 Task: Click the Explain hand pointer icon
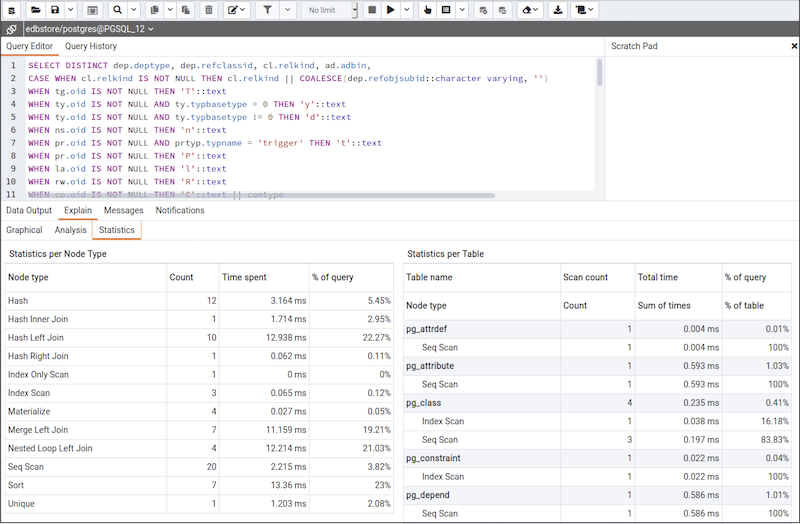[428, 10]
